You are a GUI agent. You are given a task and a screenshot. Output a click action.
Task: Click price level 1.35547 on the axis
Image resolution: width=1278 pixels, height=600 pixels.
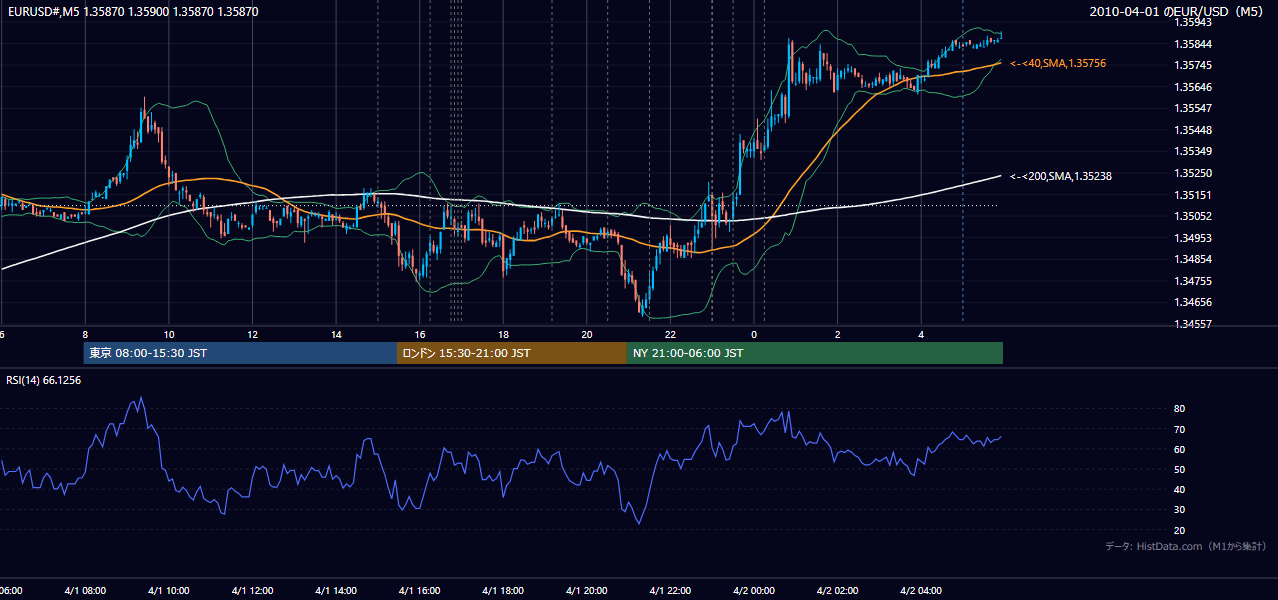(1192, 108)
